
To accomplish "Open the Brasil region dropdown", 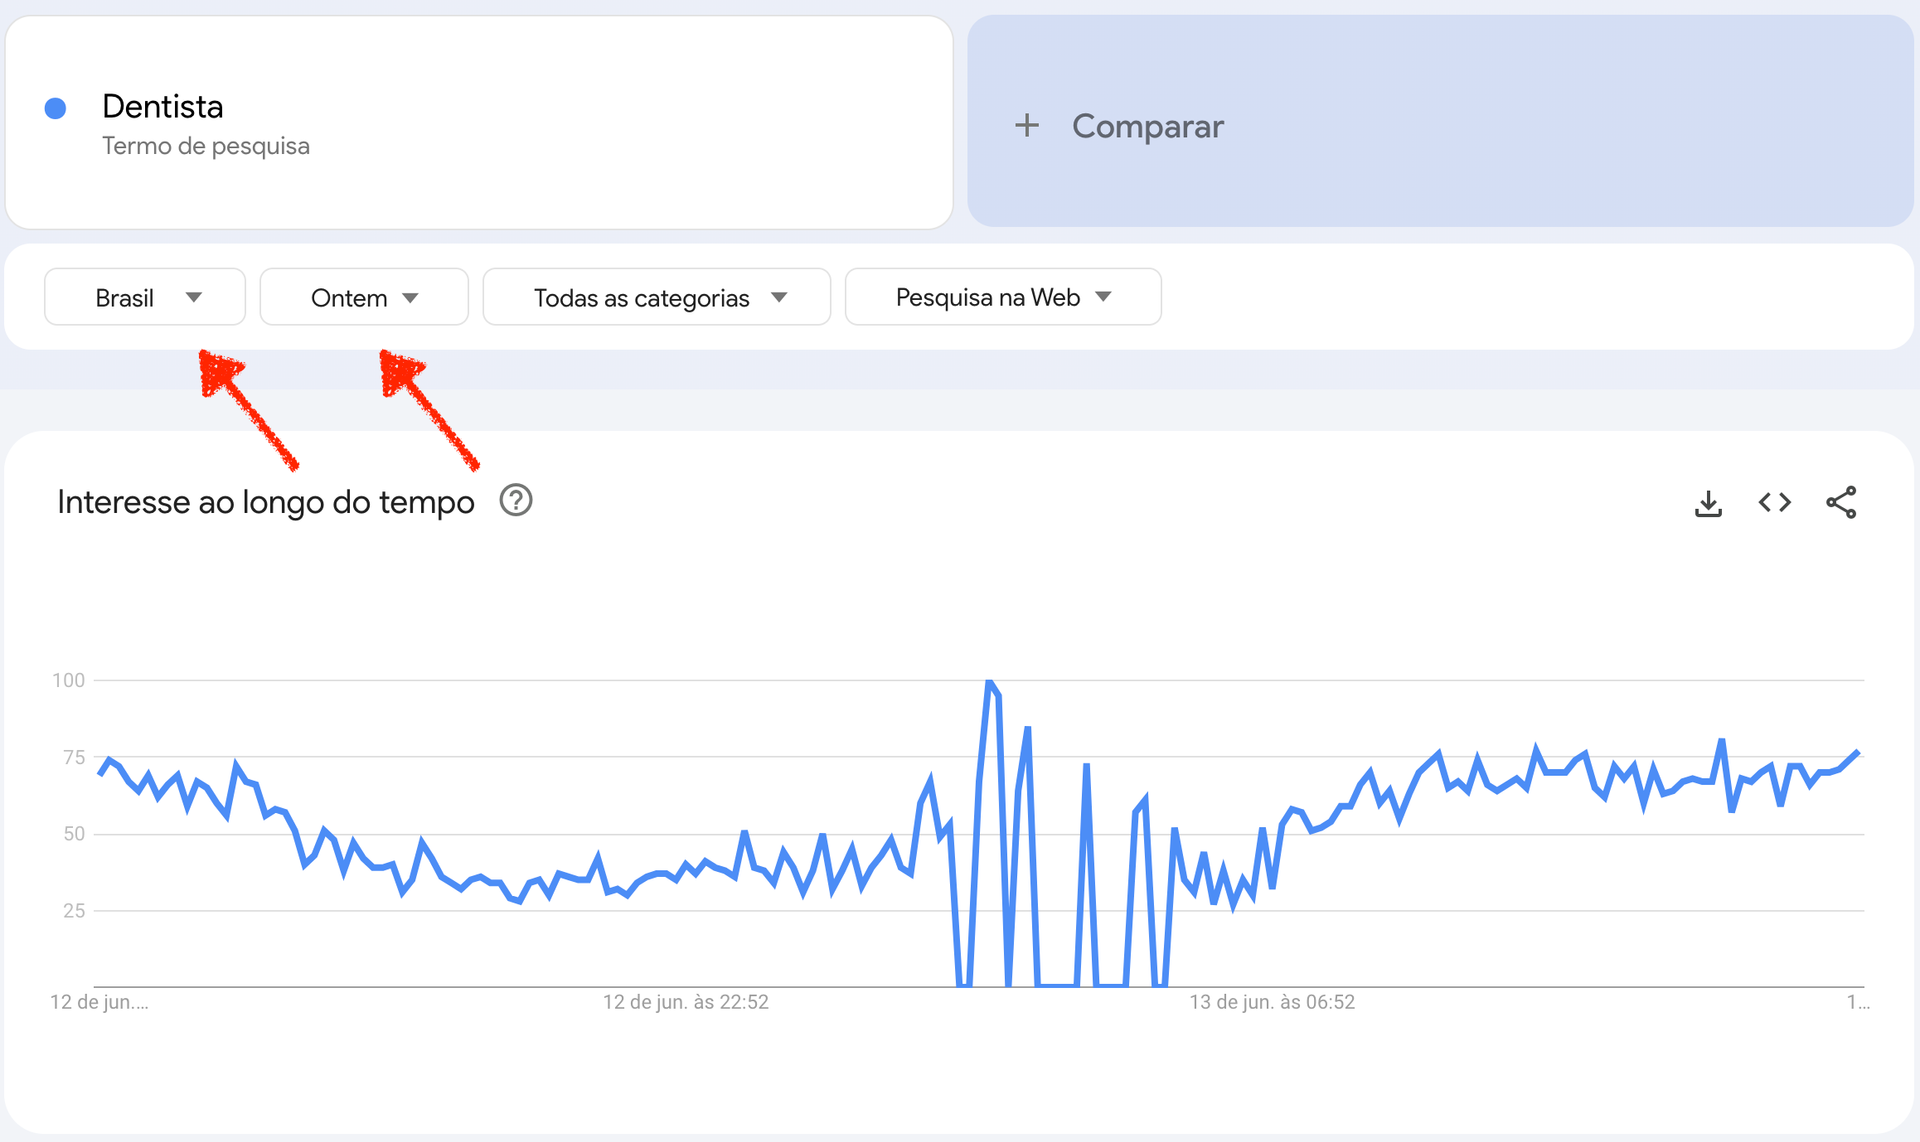I will tap(144, 296).
